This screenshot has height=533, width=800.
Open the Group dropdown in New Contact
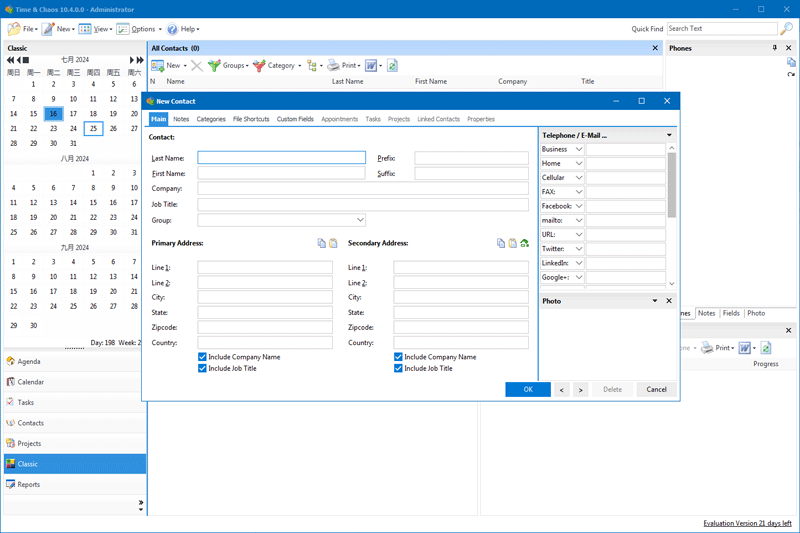(360, 220)
